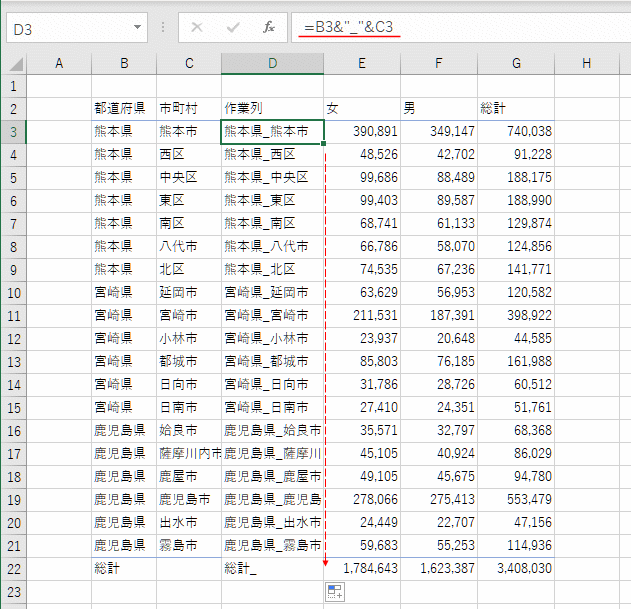This screenshot has width=631, height=609.
Task: Select cell with value 141,771
Action: click(516, 270)
